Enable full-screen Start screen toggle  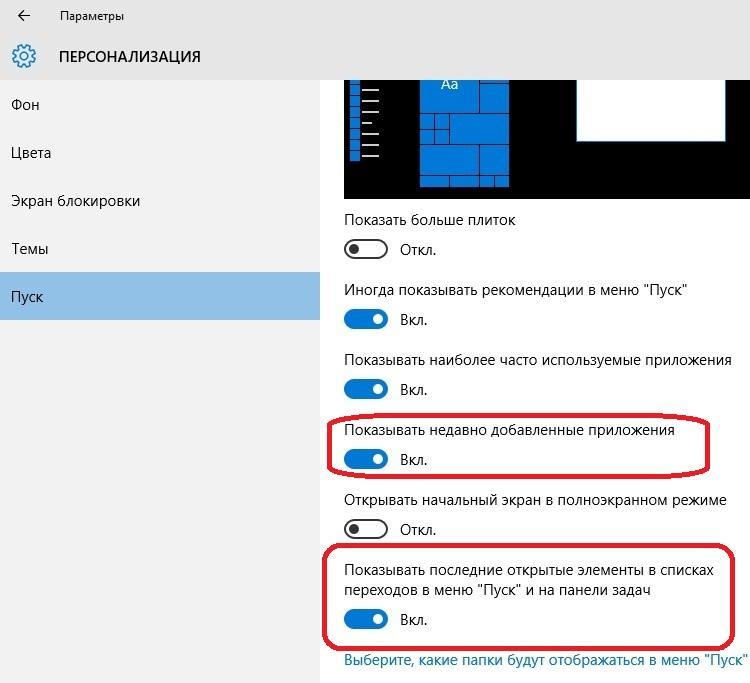click(365, 529)
